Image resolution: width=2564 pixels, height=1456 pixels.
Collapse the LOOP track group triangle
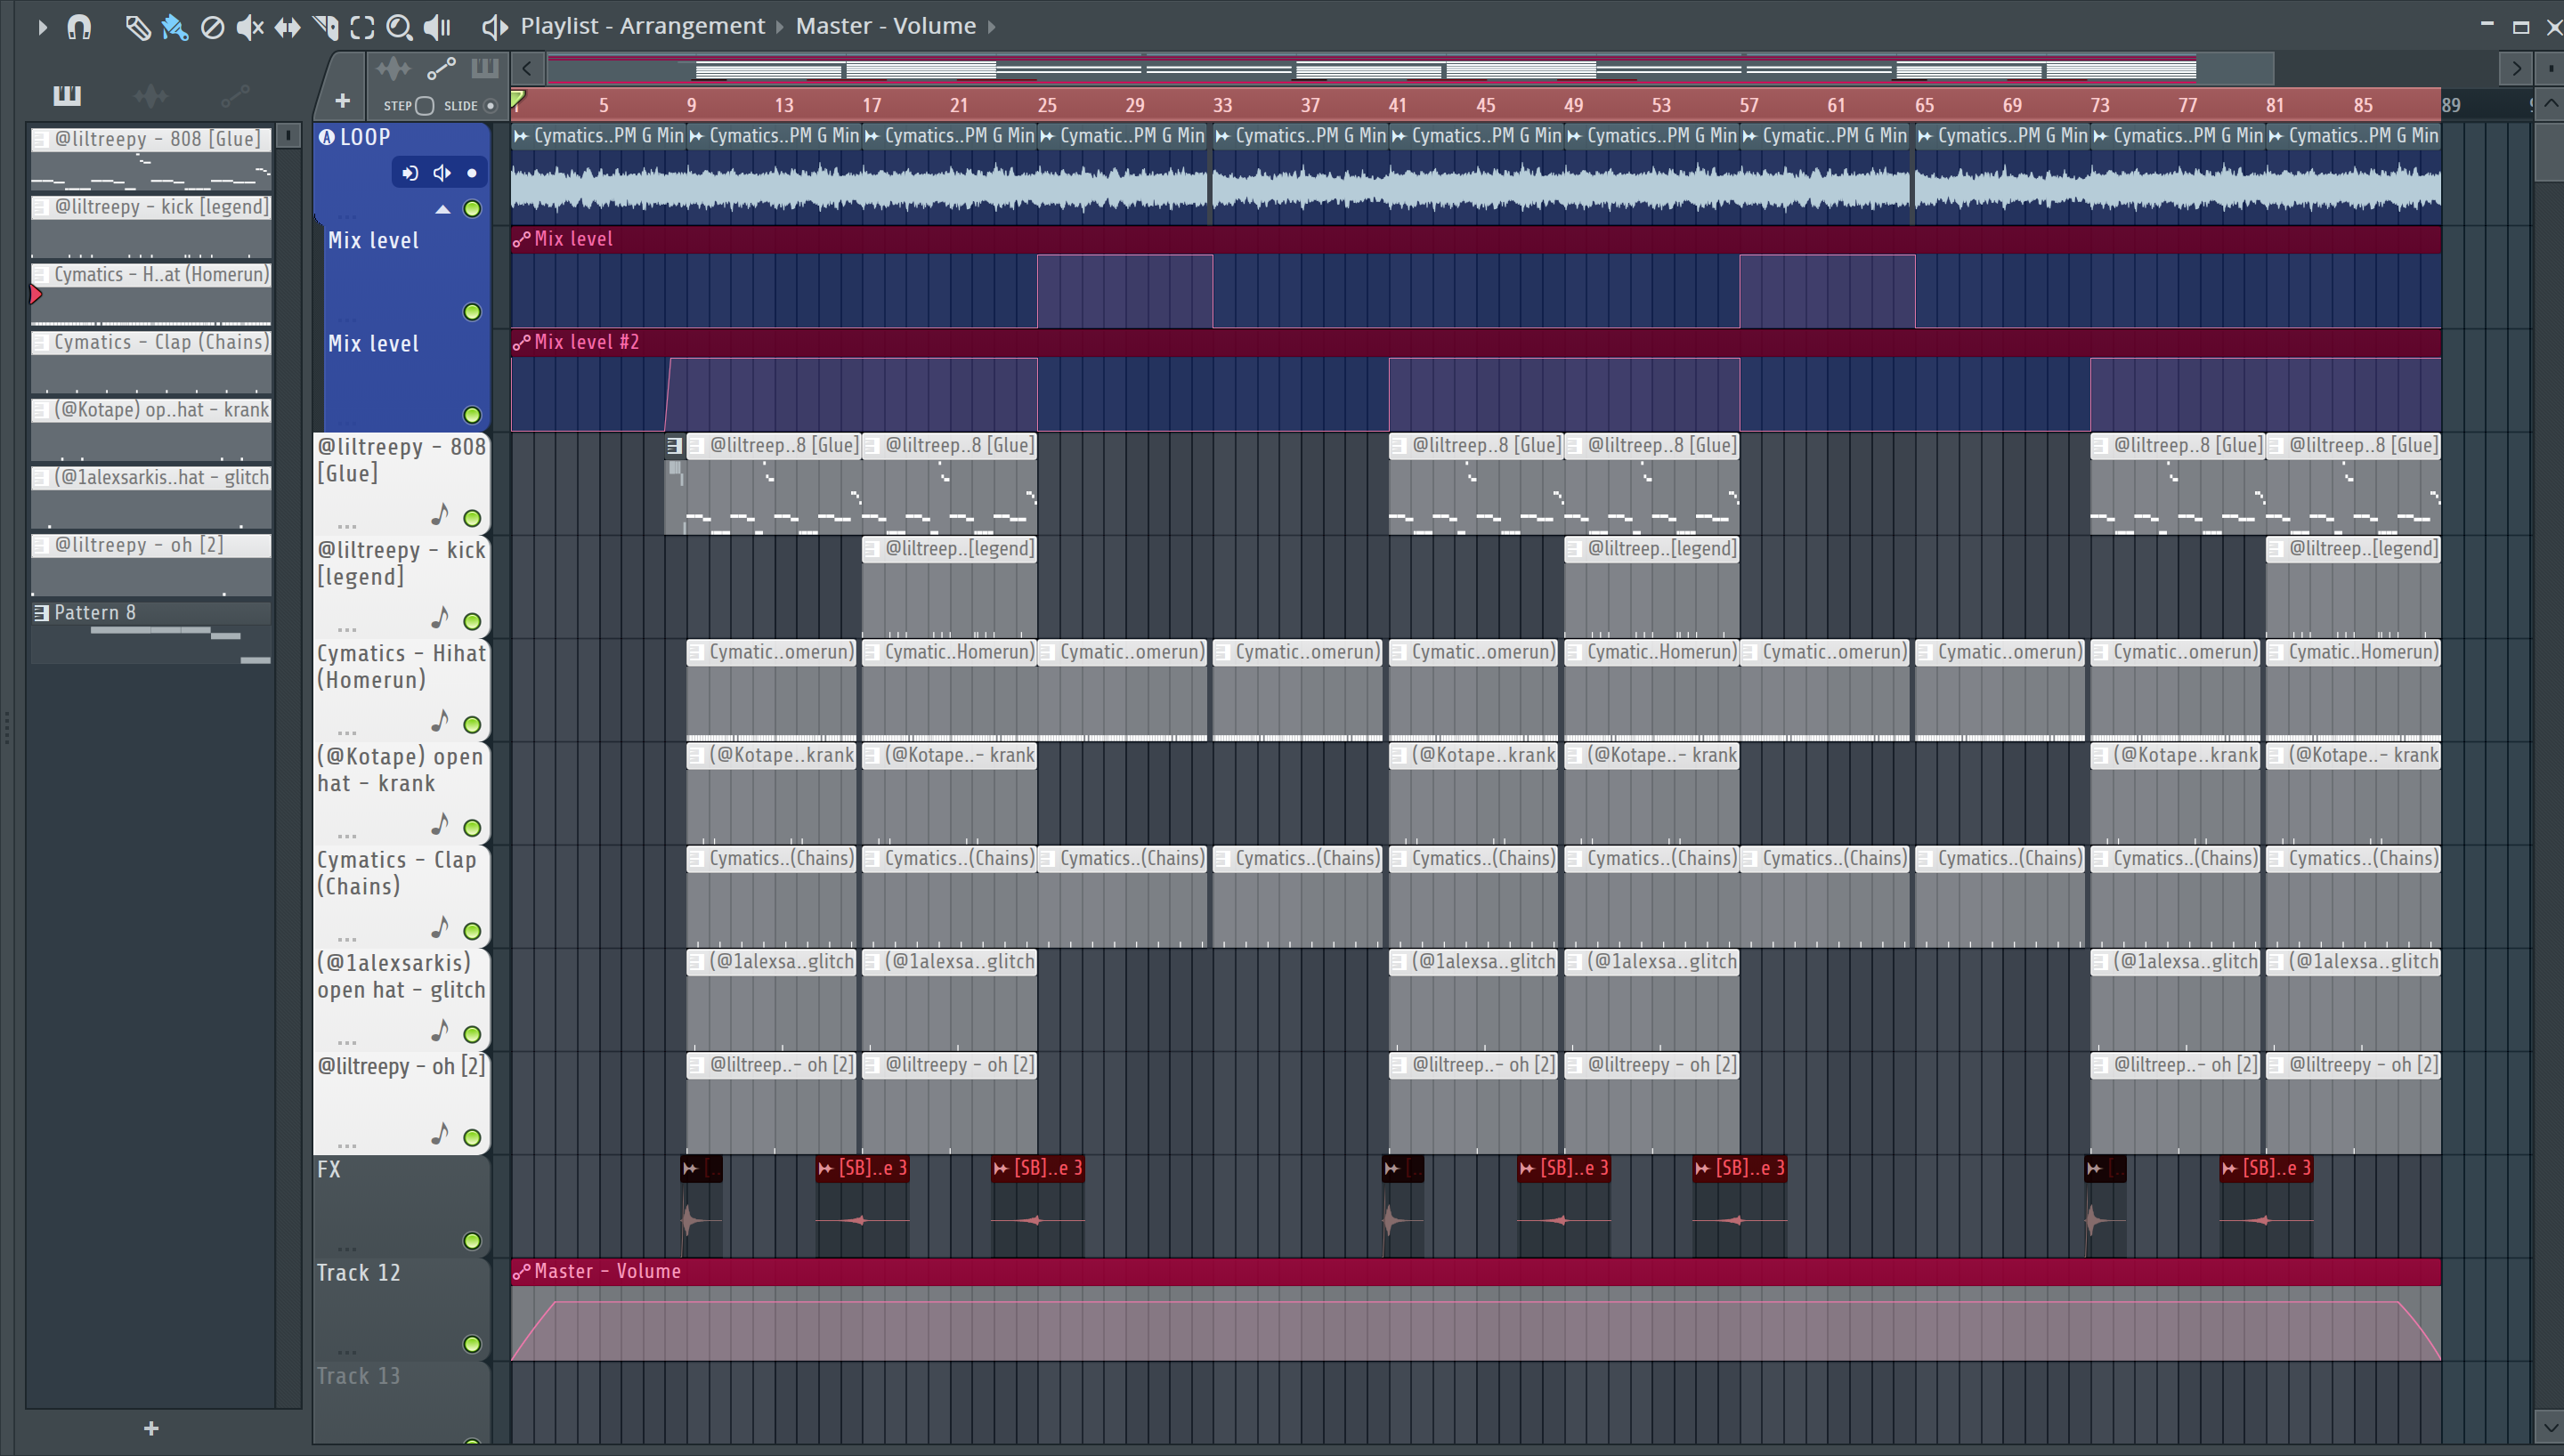[x=442, y=209]
